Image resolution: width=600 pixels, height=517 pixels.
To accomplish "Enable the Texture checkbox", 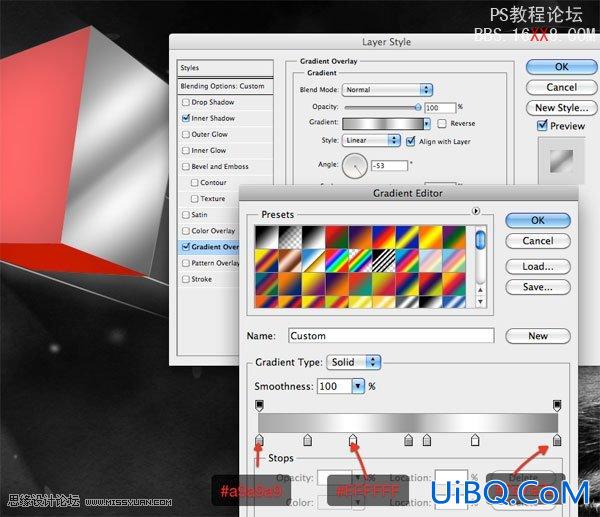I will click(195, 199).
